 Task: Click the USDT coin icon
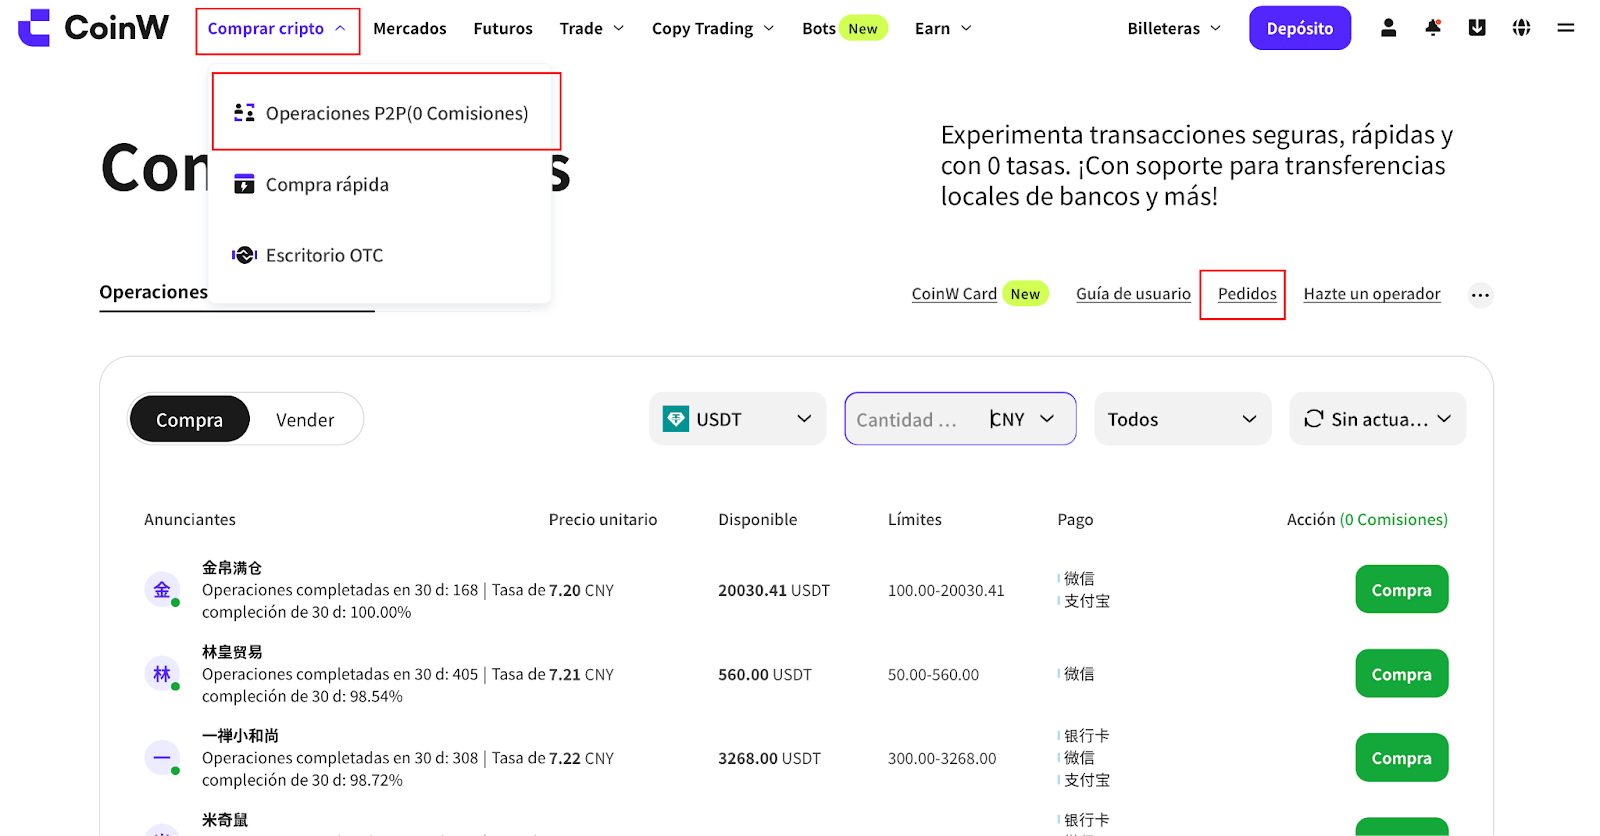pos(676,419)
